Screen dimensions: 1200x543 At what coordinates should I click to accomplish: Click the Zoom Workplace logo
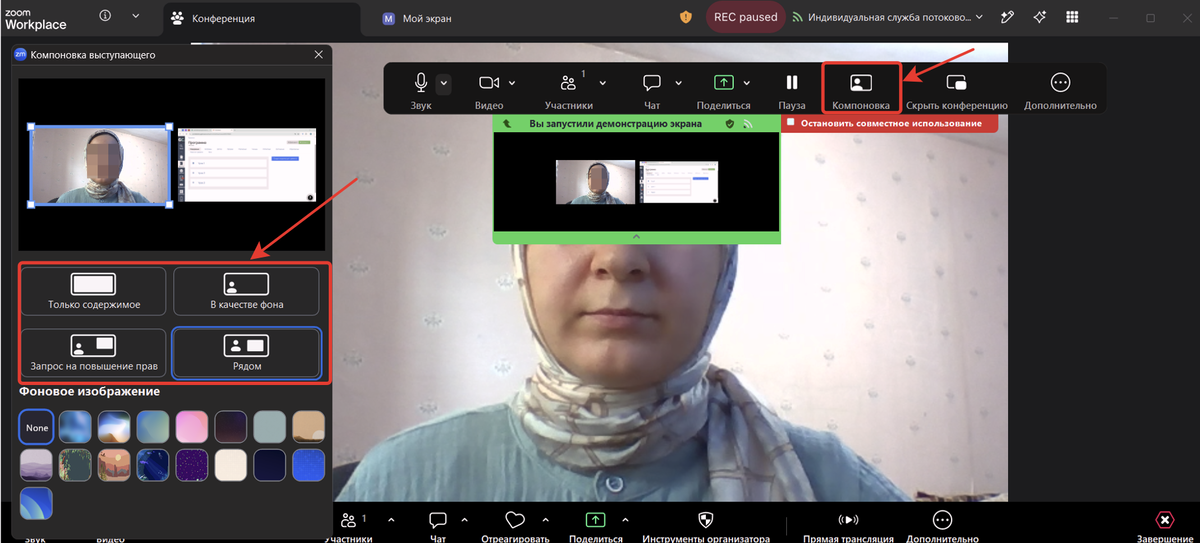point(35,17)
